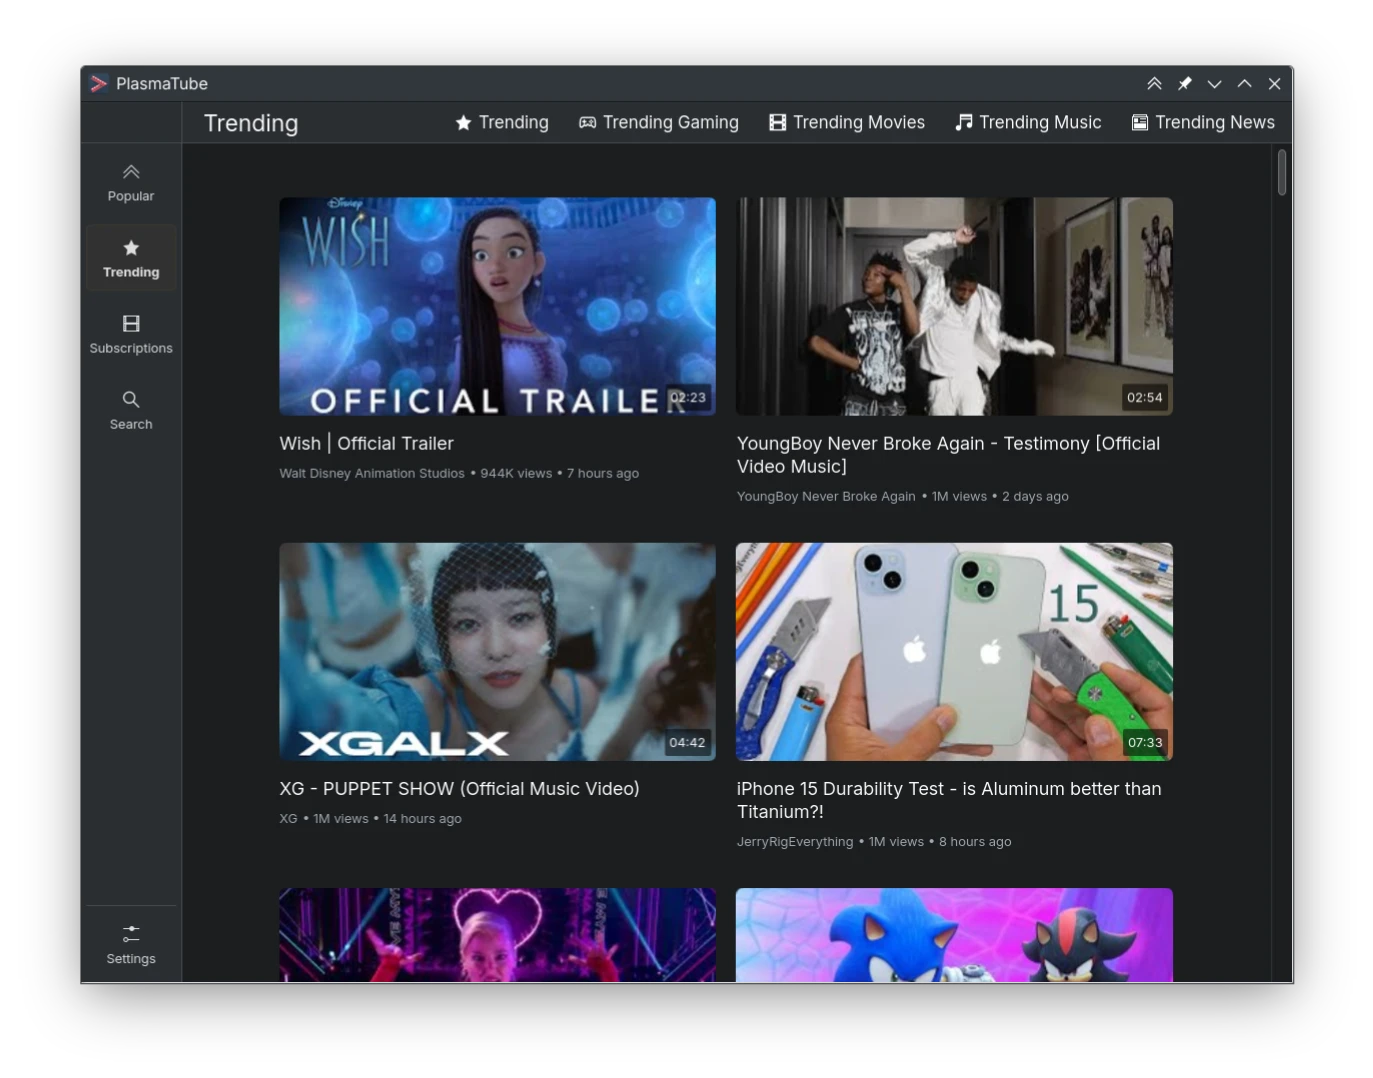Maximize the PlasmaTube window

(1244, 84)
